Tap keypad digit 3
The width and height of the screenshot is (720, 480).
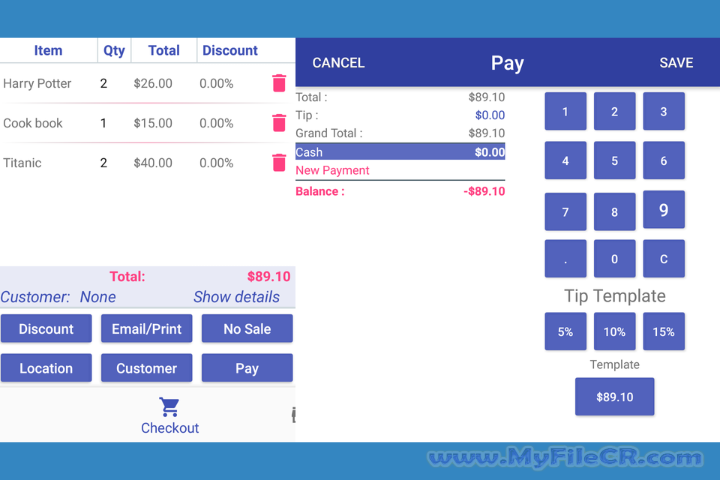(664, 111)
